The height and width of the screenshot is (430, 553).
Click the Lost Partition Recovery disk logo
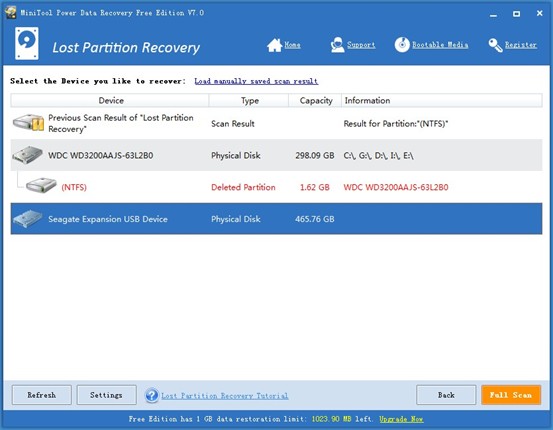click(x=27, y=43)
